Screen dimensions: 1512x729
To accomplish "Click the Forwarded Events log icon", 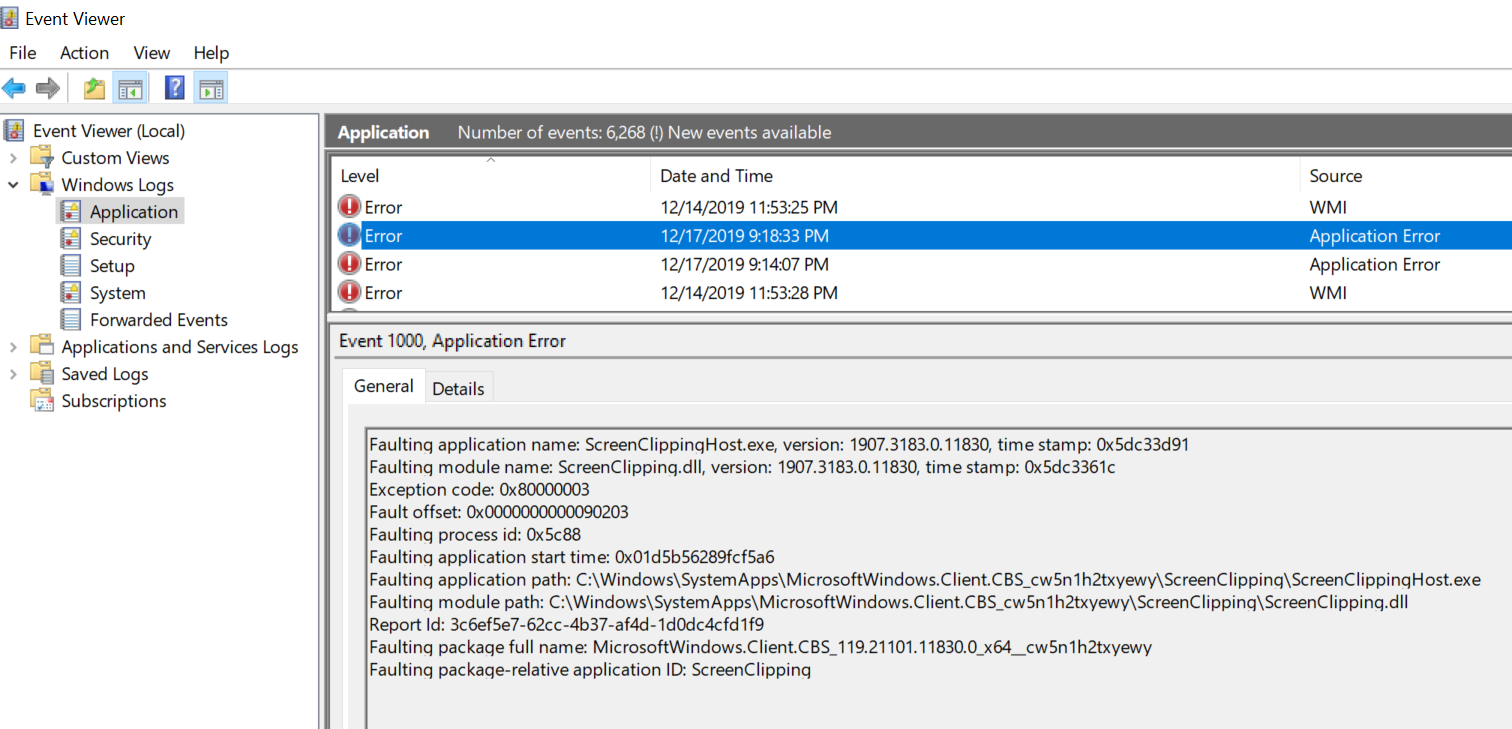I will point(70,319).
